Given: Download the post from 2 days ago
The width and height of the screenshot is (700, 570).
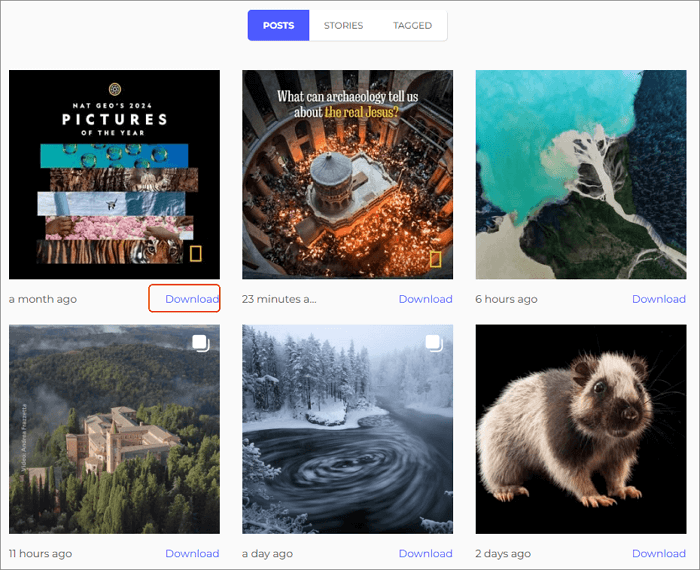Looking at the screenshot, I should coord(658,553).
